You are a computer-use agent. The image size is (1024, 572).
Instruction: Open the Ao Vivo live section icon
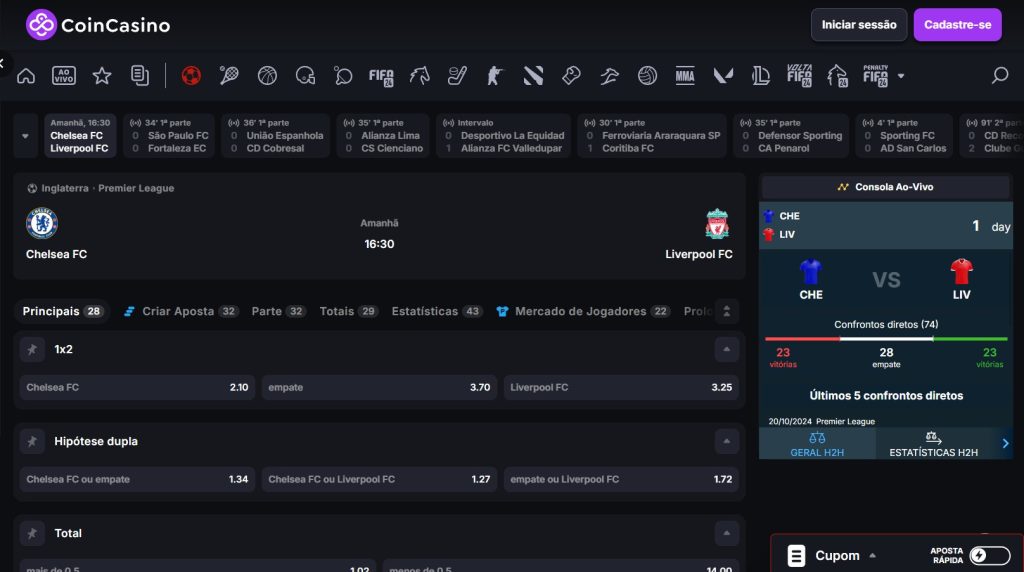pyautogui.click(x=64, y=76)
